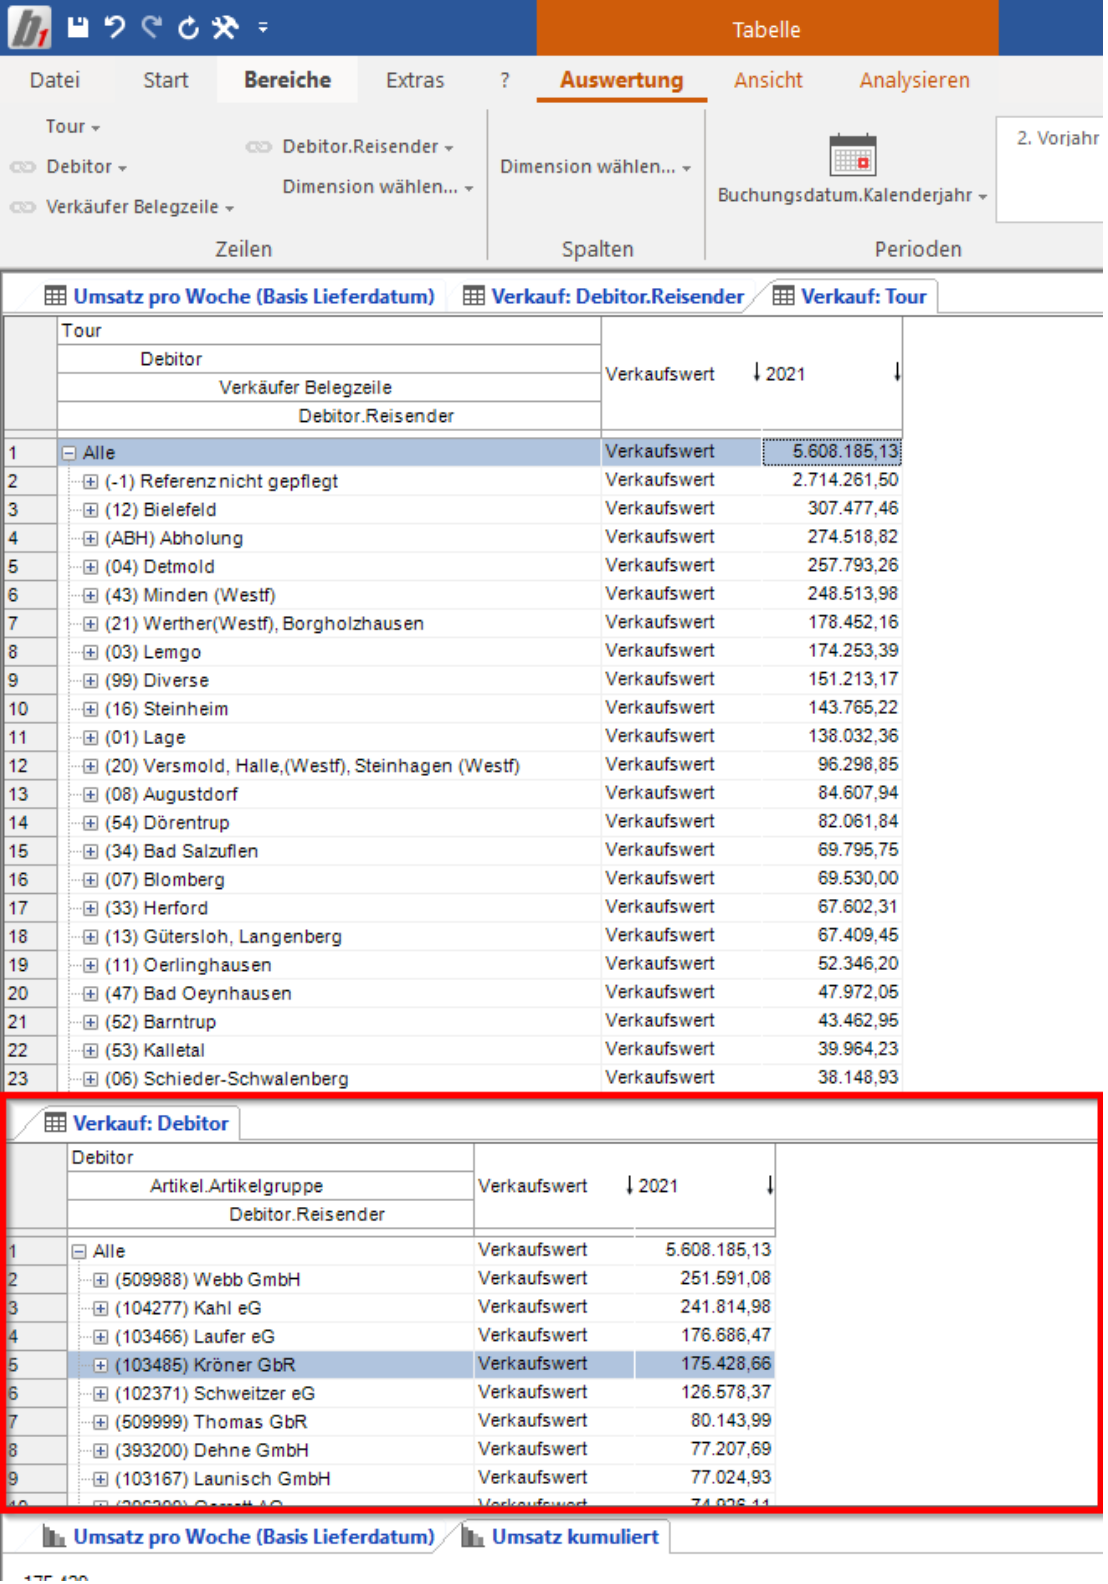The height and width of the screenshot is (1584, 1108).
Task: Switch to the Analysieren tab
Action: point(914,80)
